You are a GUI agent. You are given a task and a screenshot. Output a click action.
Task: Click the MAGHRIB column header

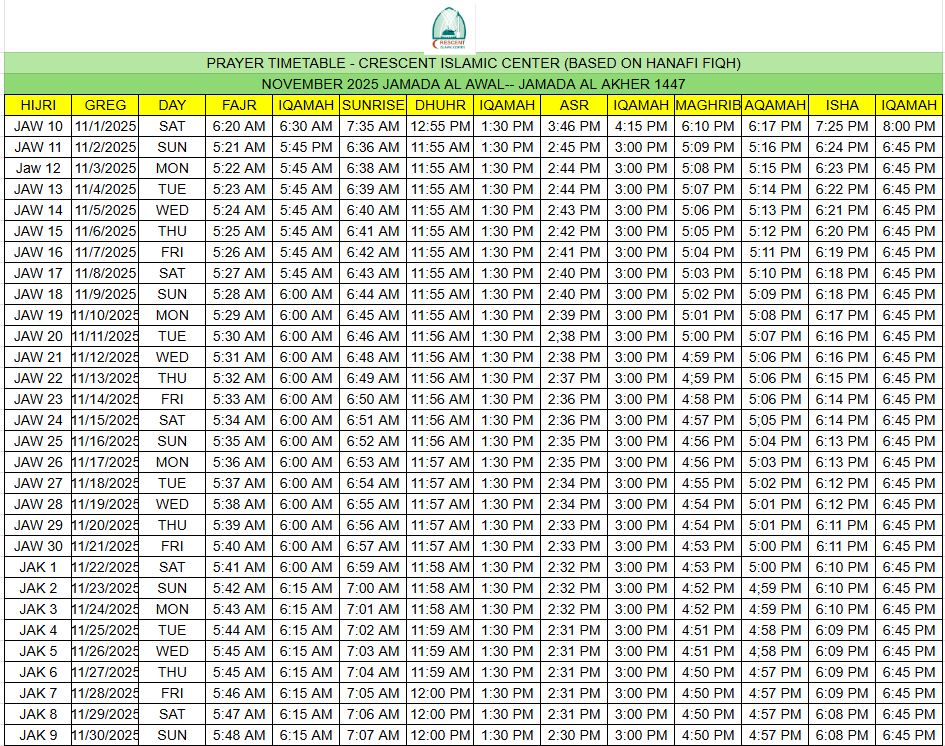[x=707, y=105]
